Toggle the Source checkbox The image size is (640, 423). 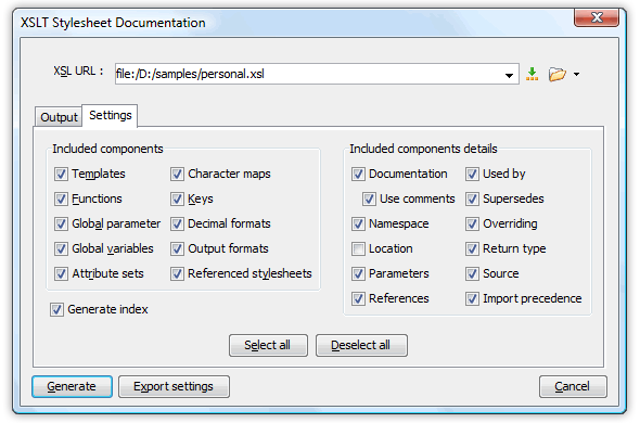point(472,274)
